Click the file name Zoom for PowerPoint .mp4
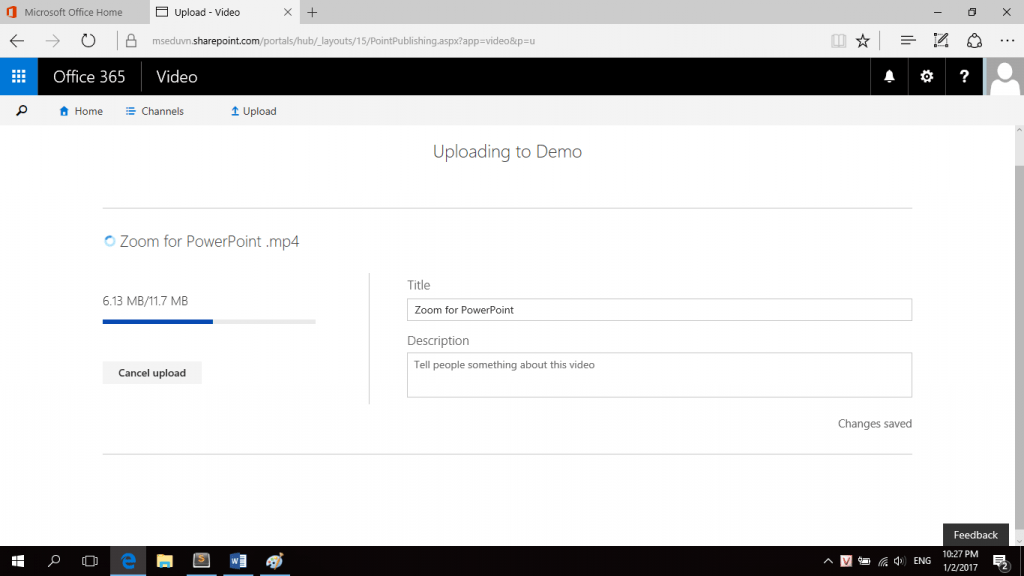Screen dimensions: 1024x576 (210, 241)
